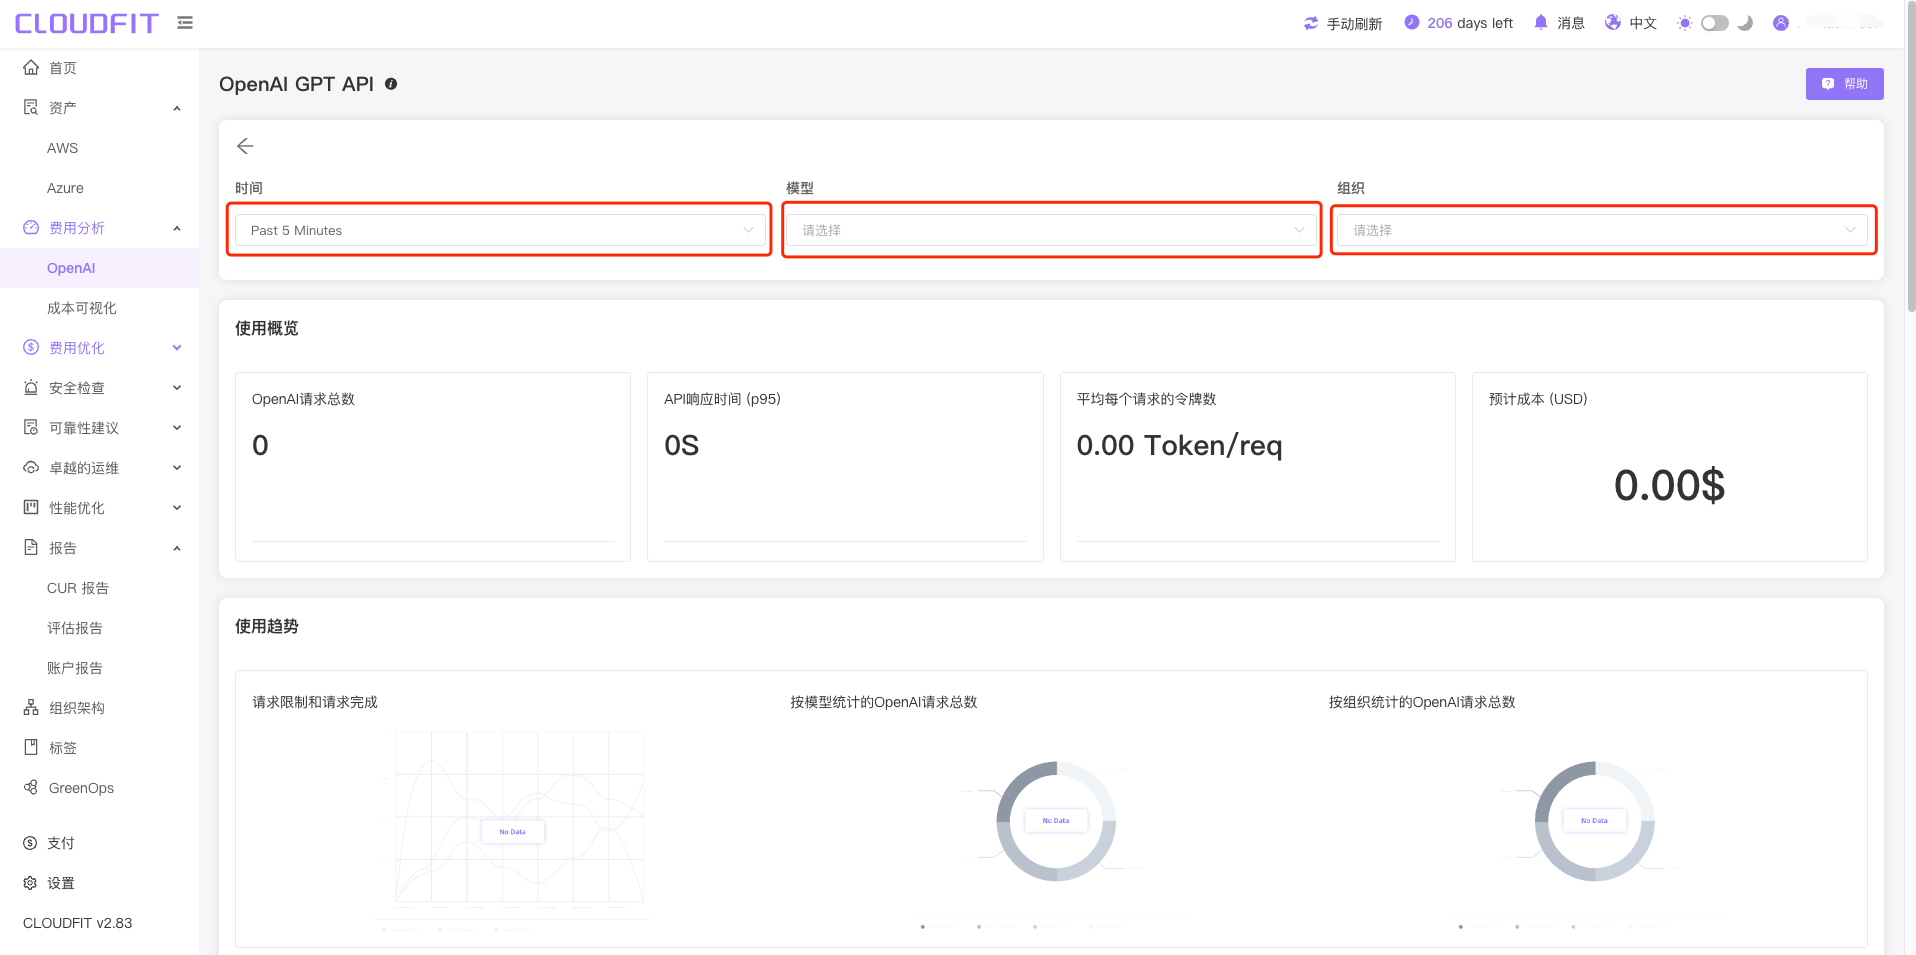Collapse the 资产 section chevron

point(177,108)
